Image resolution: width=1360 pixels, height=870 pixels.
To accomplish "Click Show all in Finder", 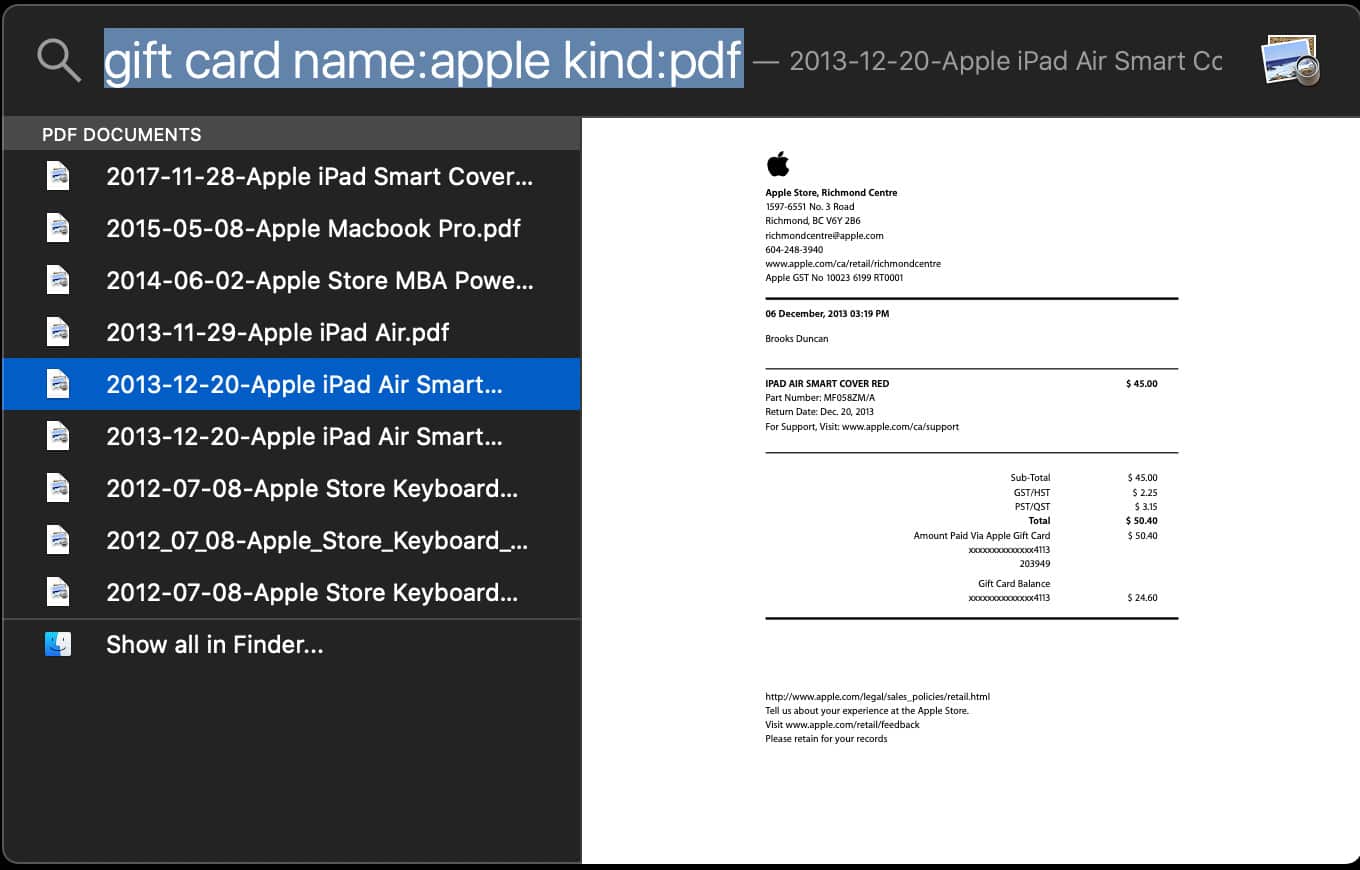I will pos(291,644).
